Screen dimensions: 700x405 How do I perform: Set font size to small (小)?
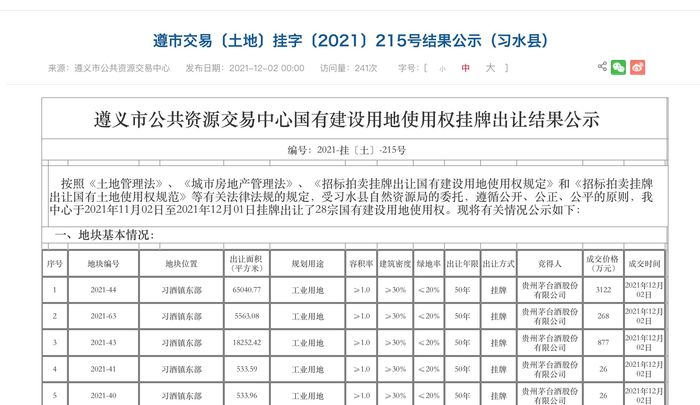click(x=442, y=68)
